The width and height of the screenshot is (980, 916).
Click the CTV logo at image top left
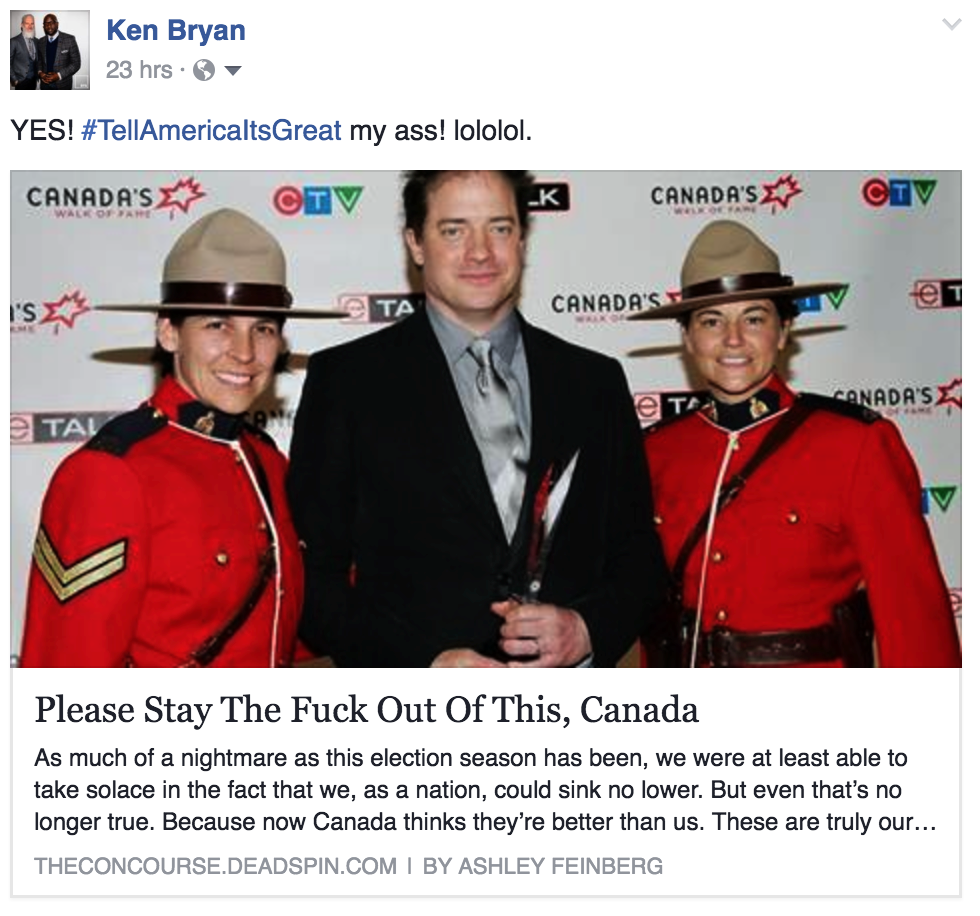pos(318,201)
